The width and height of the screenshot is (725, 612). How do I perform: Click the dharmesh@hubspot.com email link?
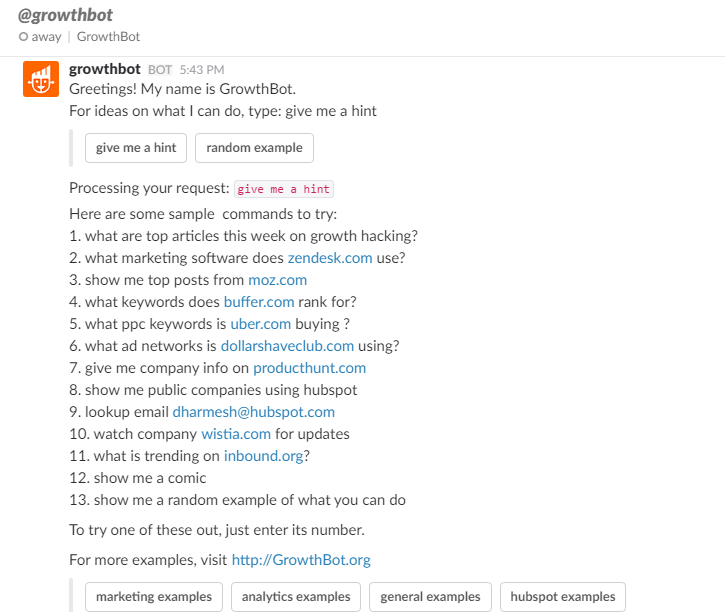point(253,412)
